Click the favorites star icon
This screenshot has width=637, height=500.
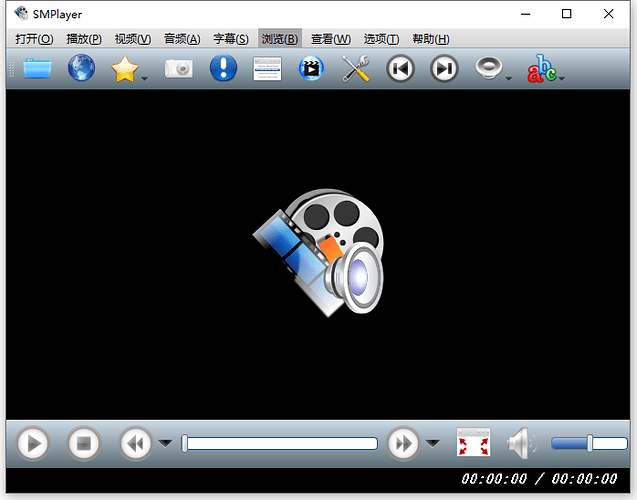124,69
